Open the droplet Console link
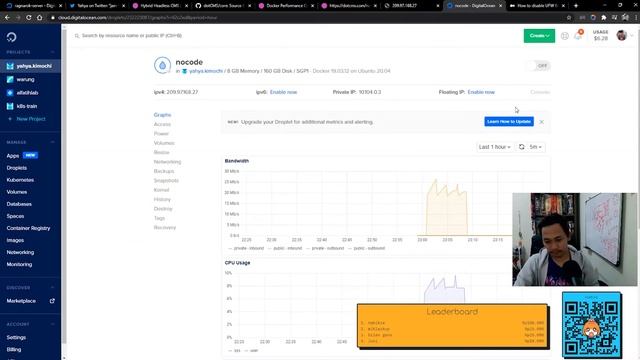640x360 pixels. tap(540, 92)
